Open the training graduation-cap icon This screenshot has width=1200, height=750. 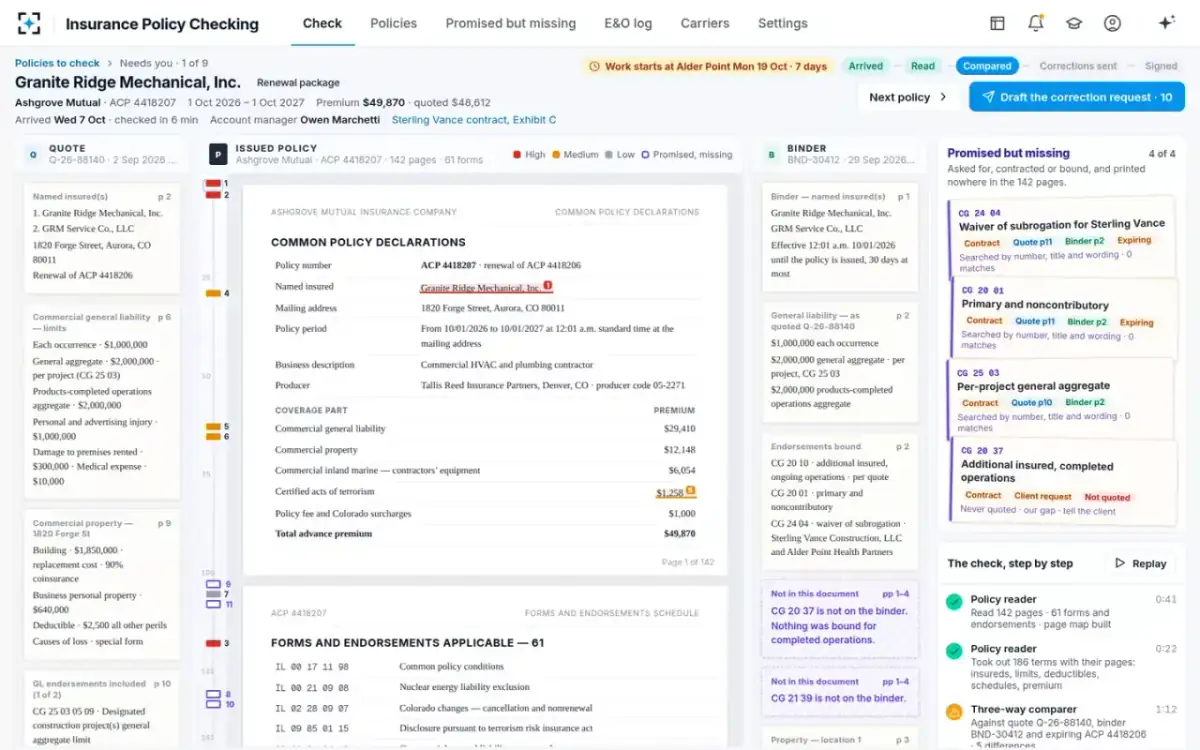pyautogui.click(x=1073, y=23)
